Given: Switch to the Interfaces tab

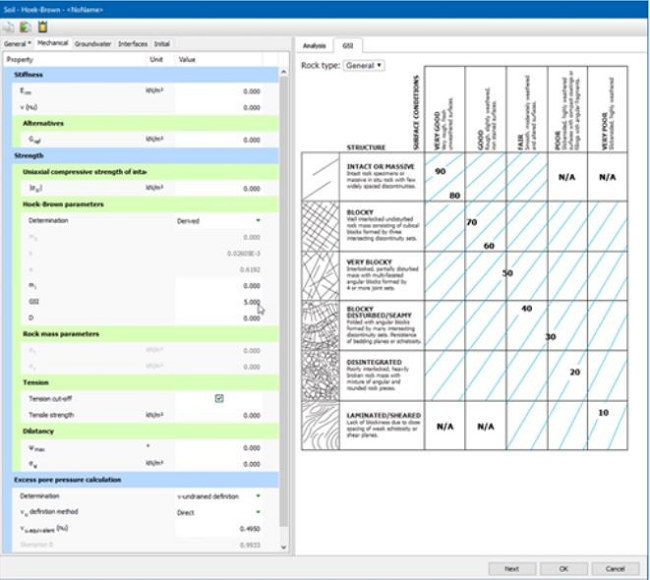Looking at the screenshot, I should 133,44.
